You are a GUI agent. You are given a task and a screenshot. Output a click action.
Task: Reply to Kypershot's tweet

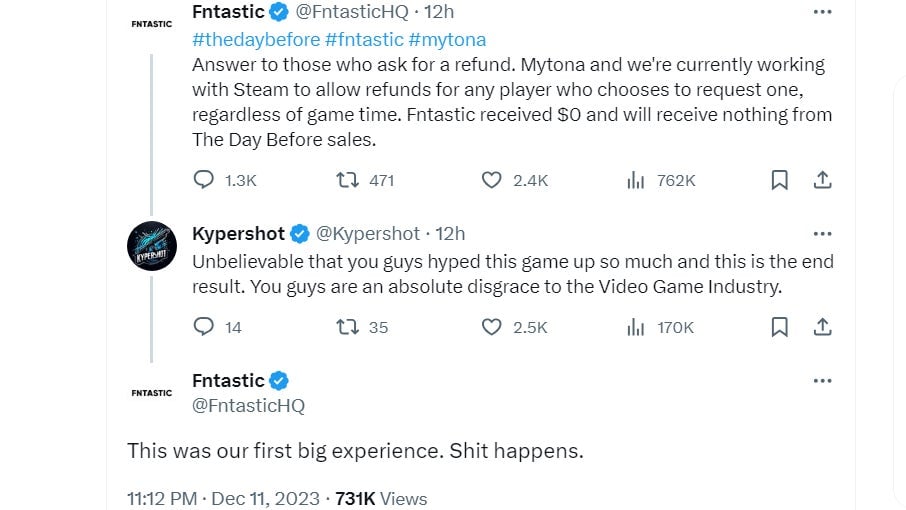[204, 327]
